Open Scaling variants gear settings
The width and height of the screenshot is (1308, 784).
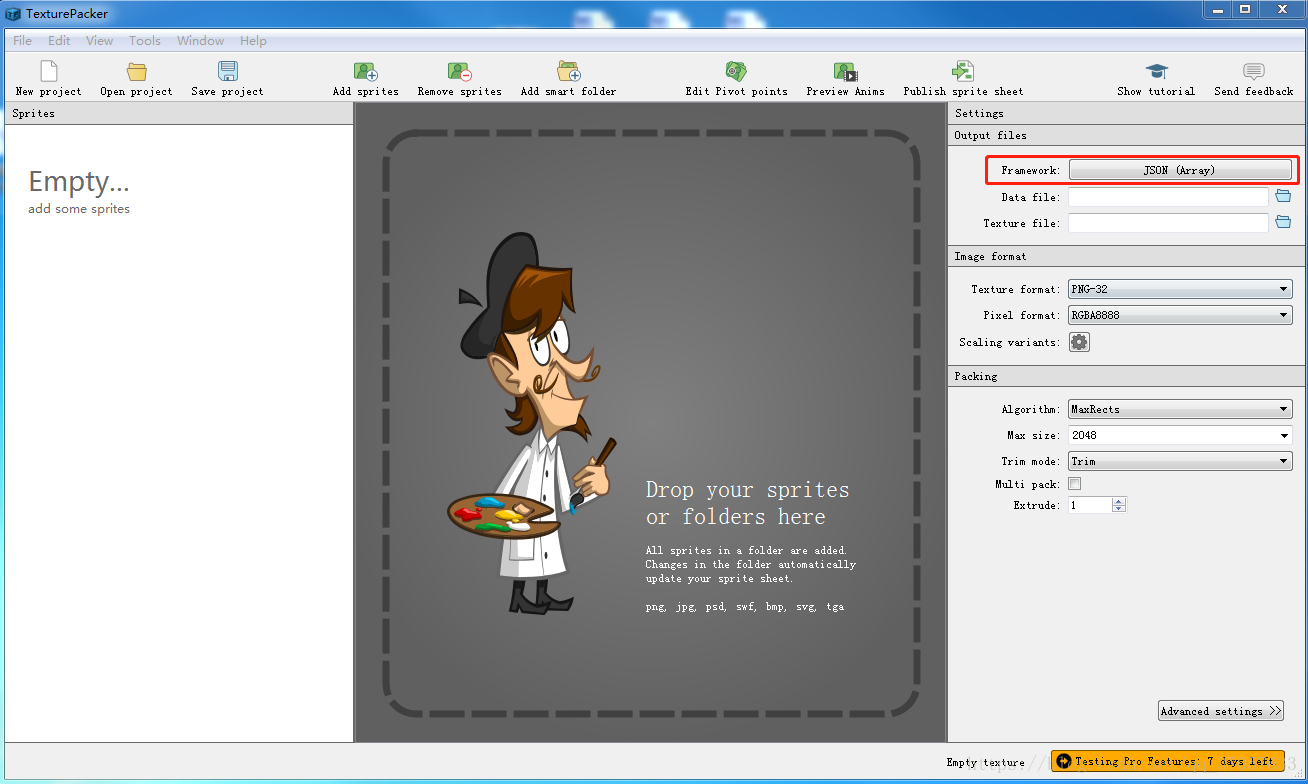(x=1079, y=342)
